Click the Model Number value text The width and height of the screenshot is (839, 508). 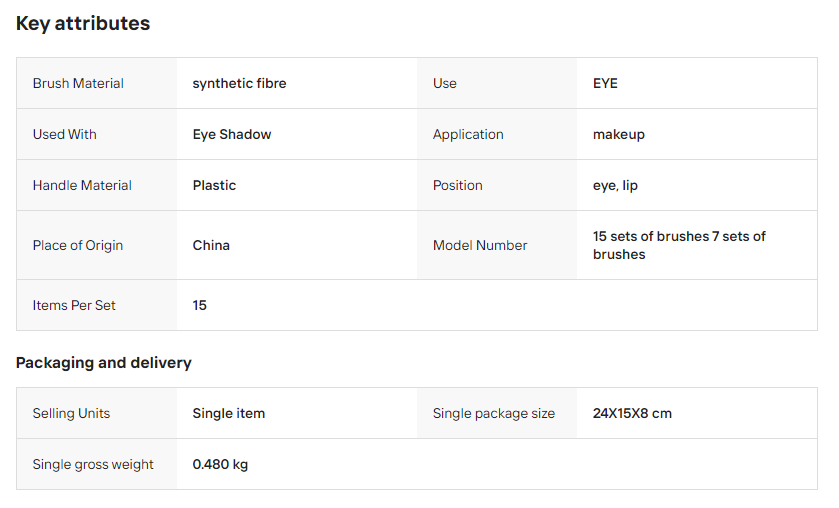679,245
